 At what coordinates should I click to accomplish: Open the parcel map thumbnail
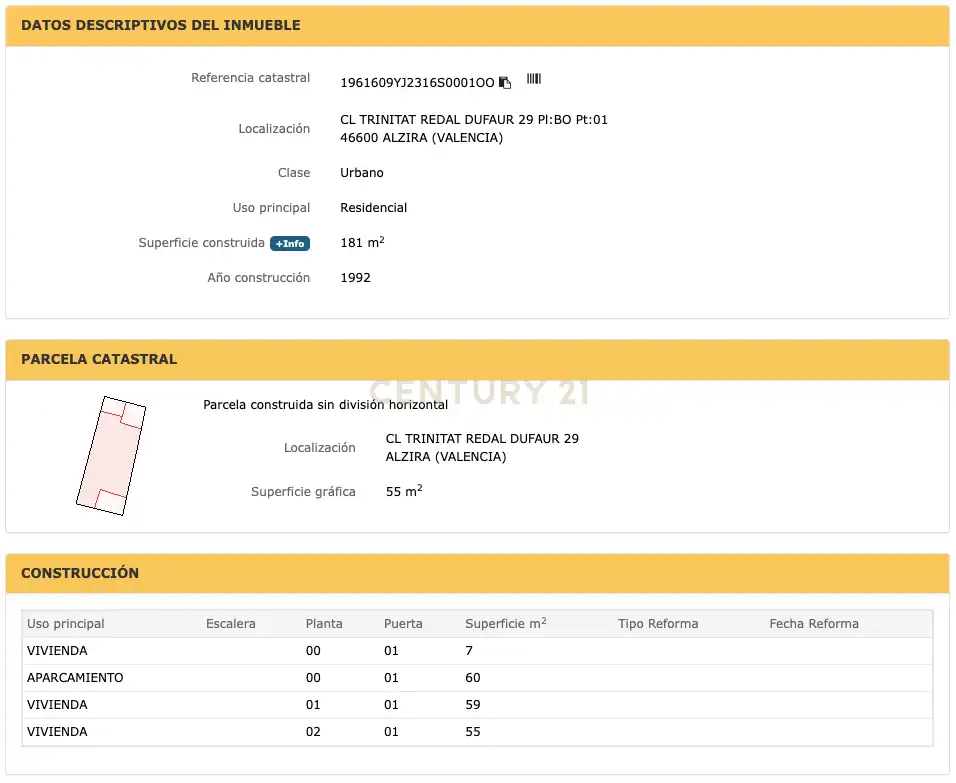[x=111, y=456]
